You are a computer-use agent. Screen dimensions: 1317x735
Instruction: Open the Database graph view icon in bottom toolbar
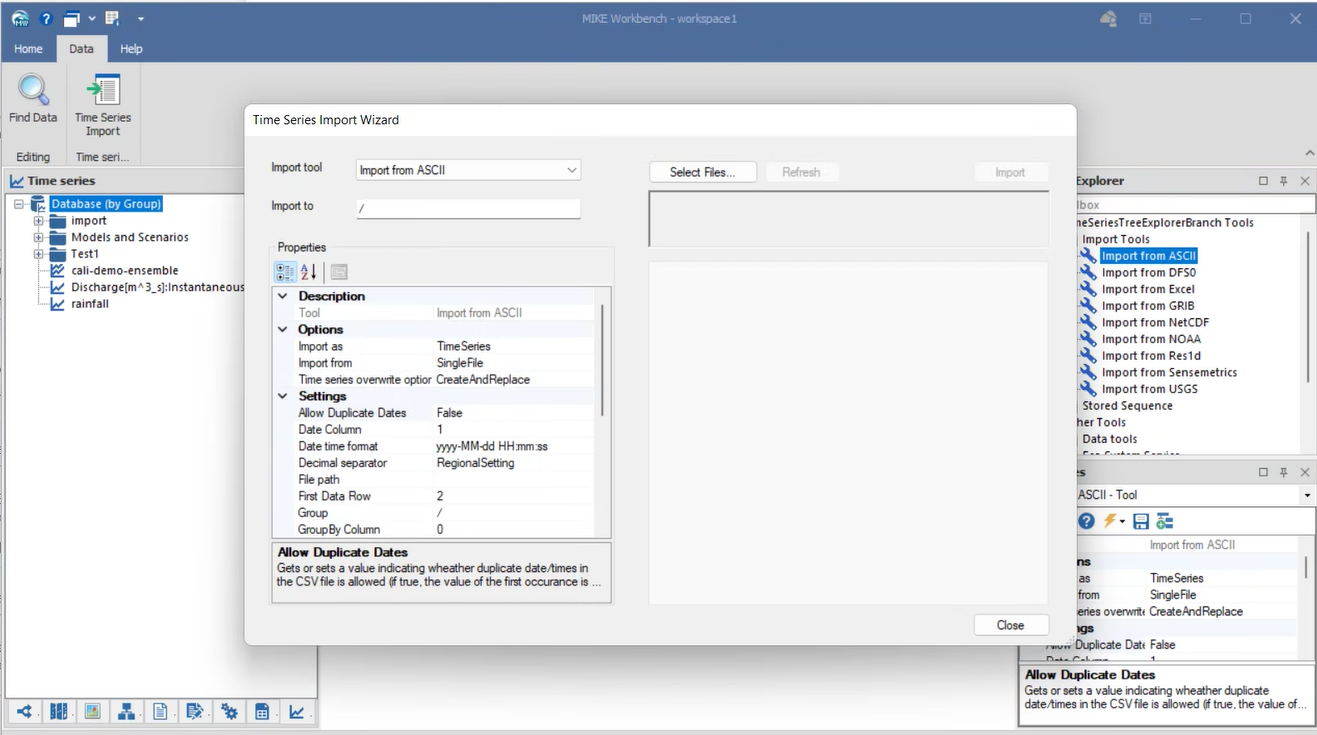[x=24, y=712]
